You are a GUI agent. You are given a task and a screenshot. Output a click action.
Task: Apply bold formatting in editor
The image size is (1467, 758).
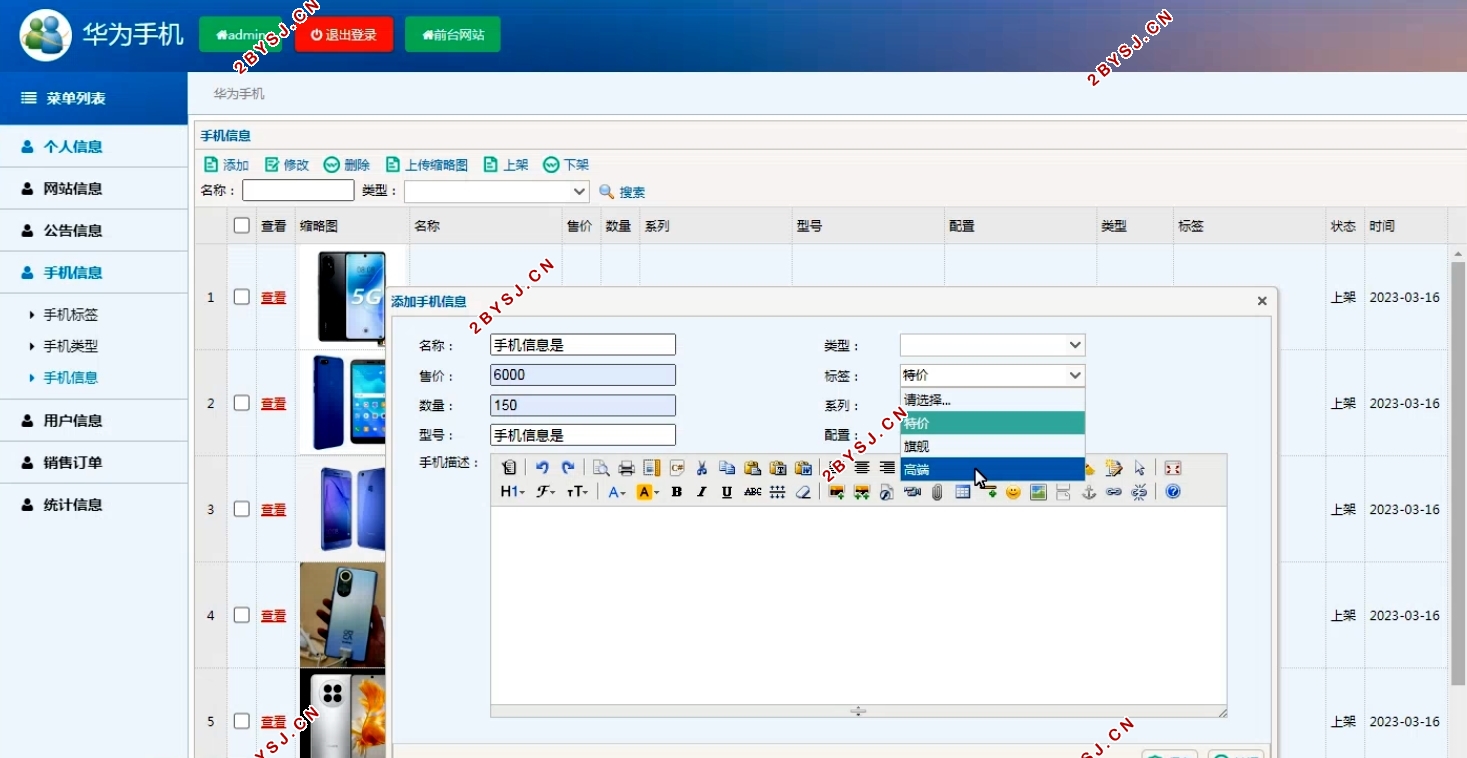pyautogui.click(x=677, y=492)
